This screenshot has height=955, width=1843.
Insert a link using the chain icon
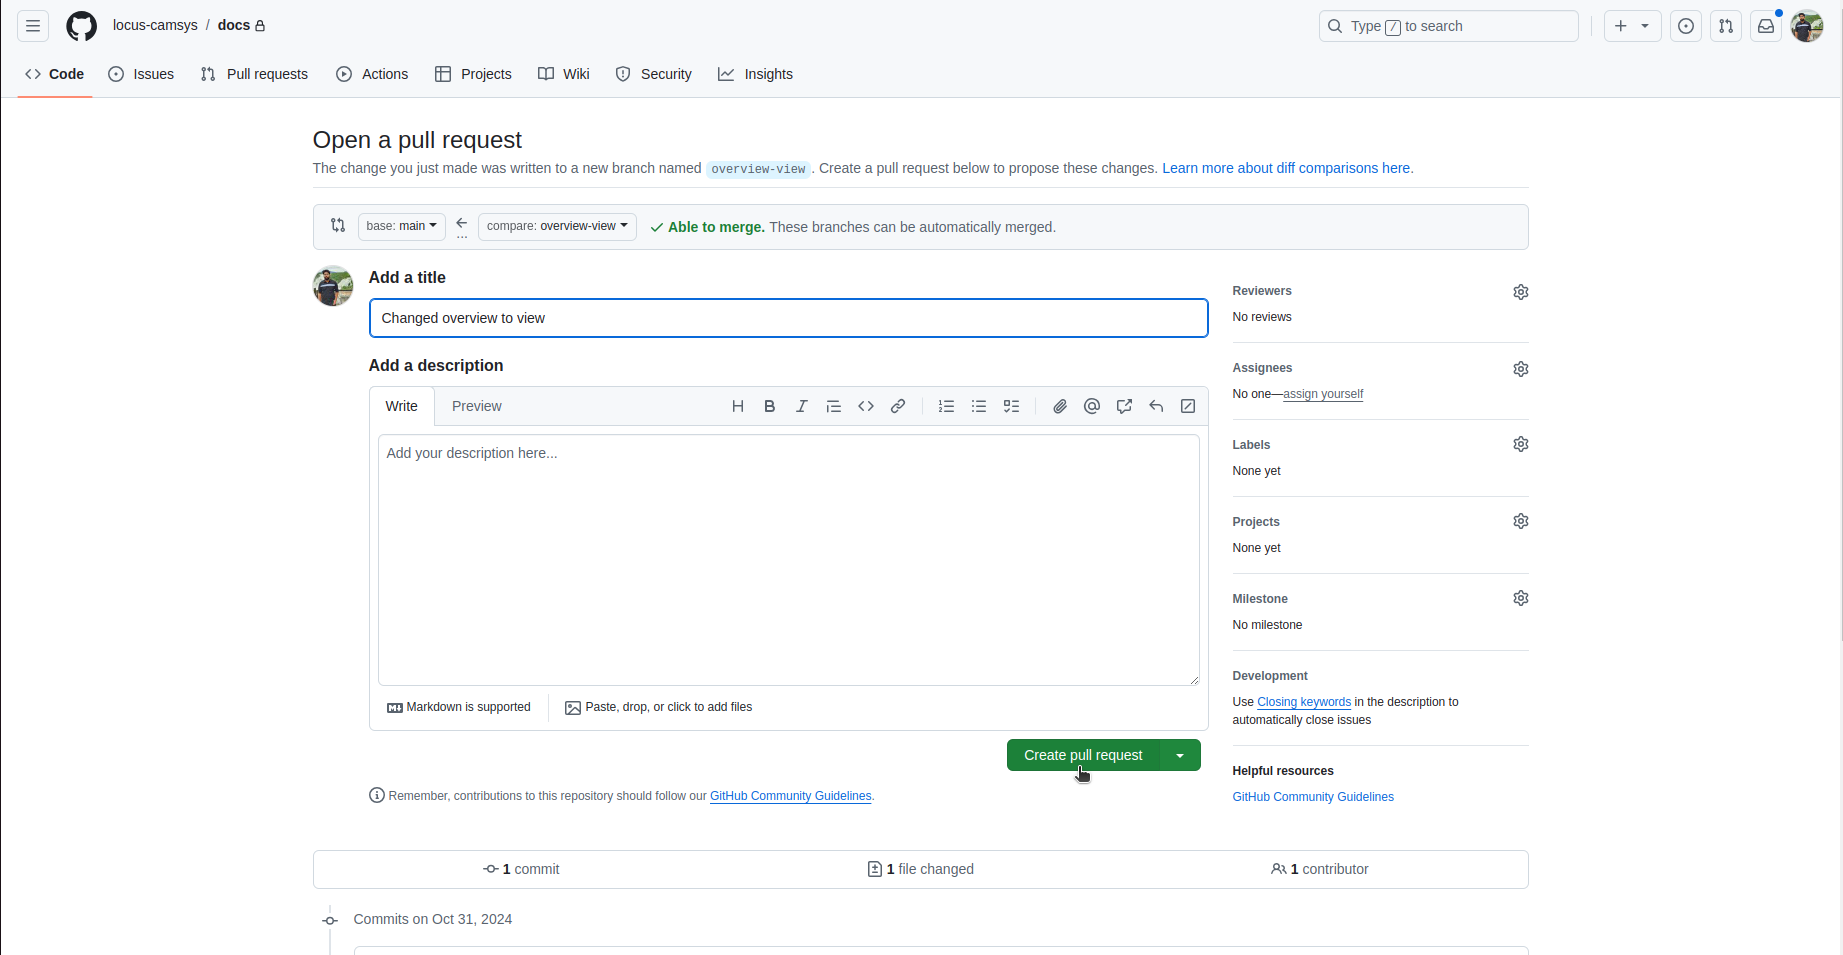pyautogui.click(x=898, y=406)
